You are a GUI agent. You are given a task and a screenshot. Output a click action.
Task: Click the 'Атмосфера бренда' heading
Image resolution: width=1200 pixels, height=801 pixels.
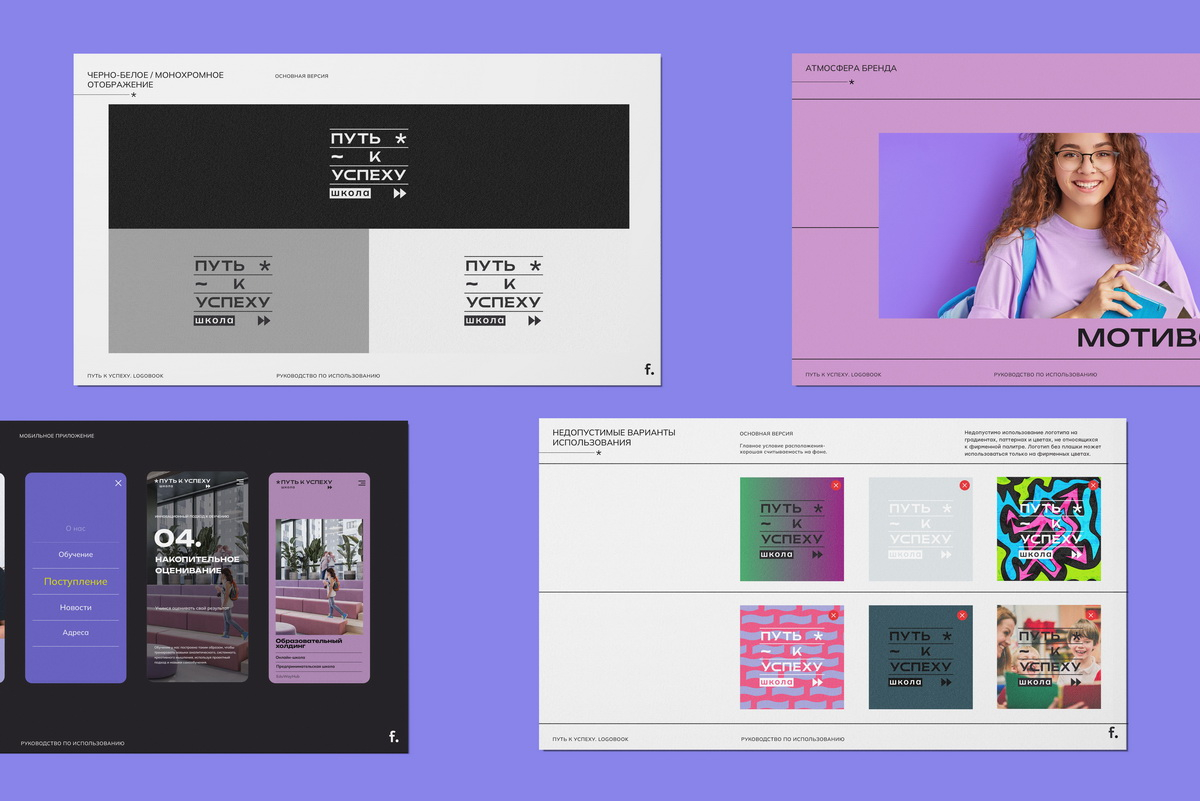click(x=851, y=69)
